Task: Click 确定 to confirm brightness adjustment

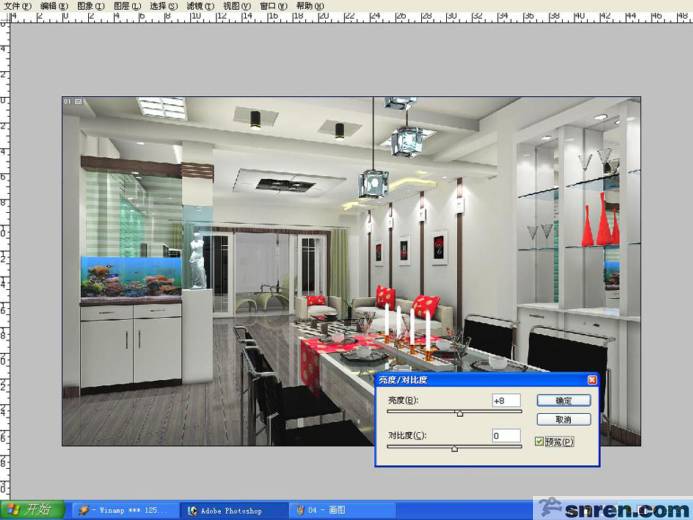Action: click(x=563, y=400)
